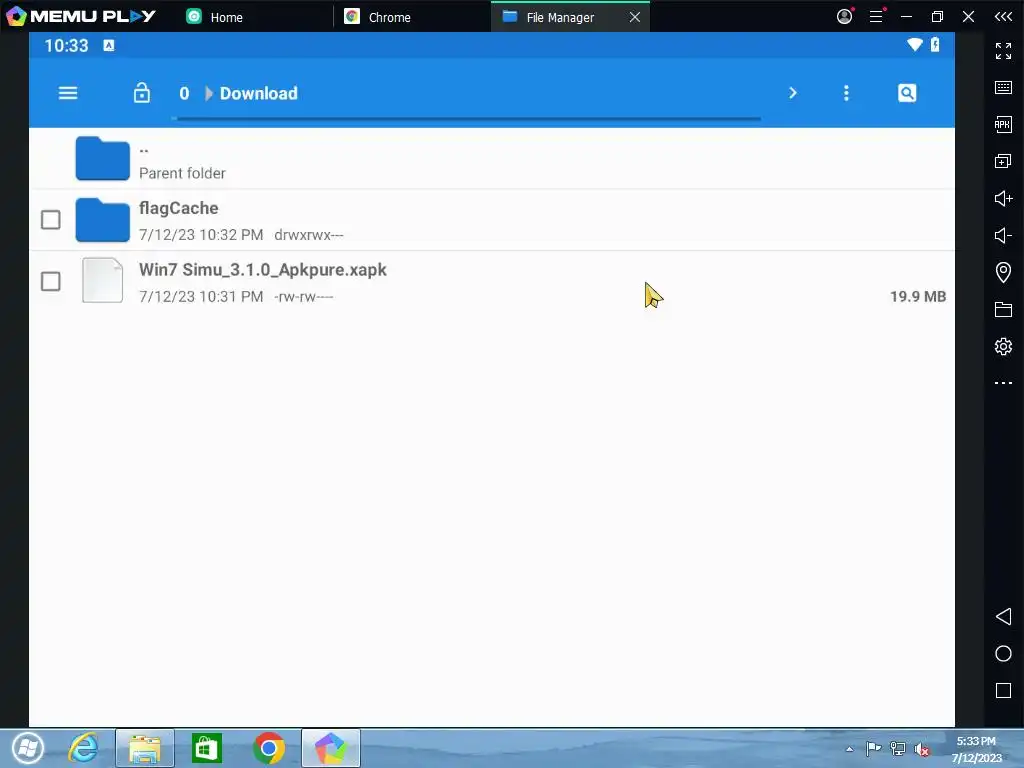The image size is (1024, 768).
Task: Tap the Android recent apps square button
Action: 1003,691
